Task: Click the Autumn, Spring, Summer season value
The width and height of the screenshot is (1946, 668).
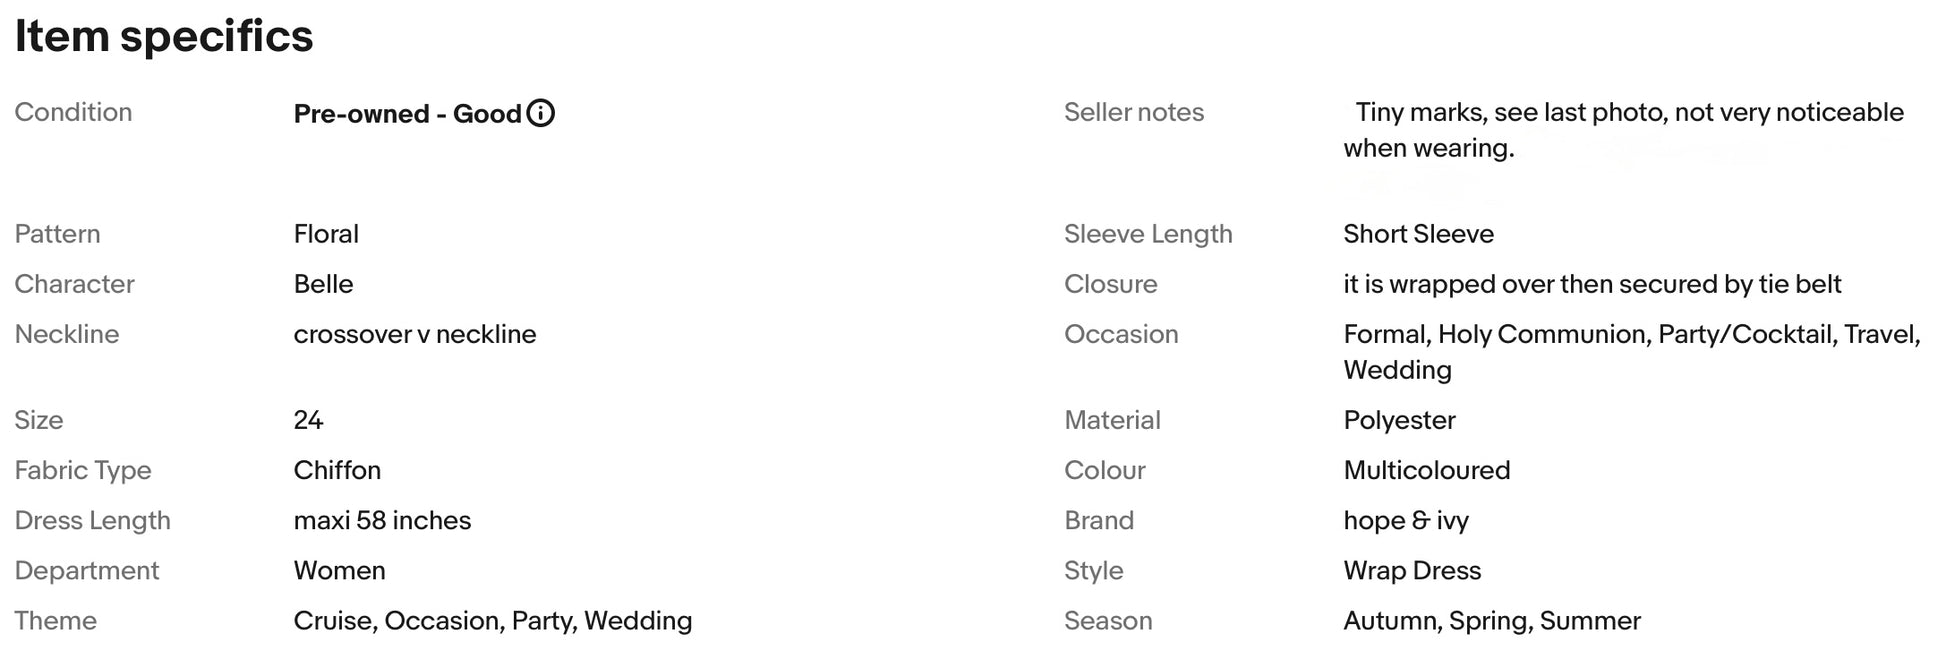Action: [1492, 621]
